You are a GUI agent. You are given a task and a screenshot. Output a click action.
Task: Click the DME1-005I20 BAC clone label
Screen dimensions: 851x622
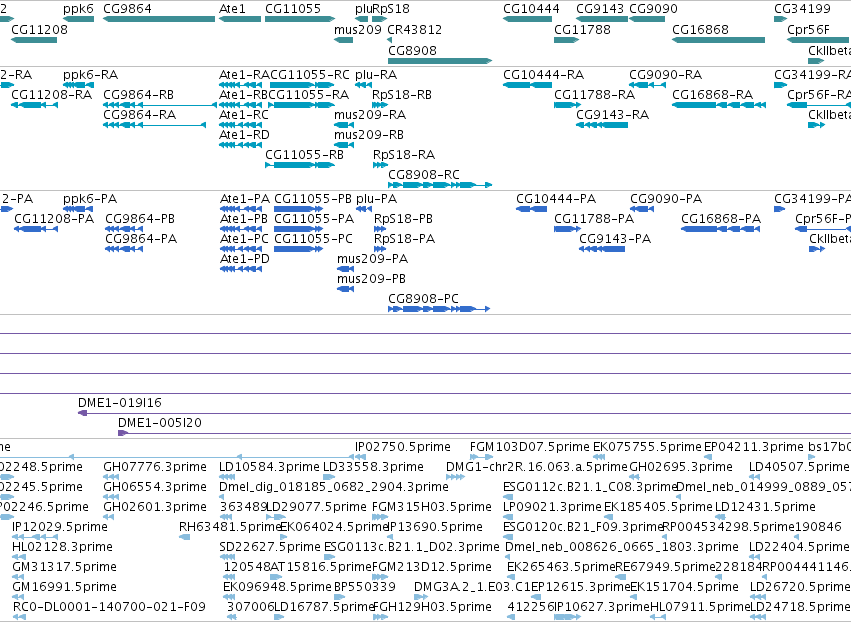(160, 423)
